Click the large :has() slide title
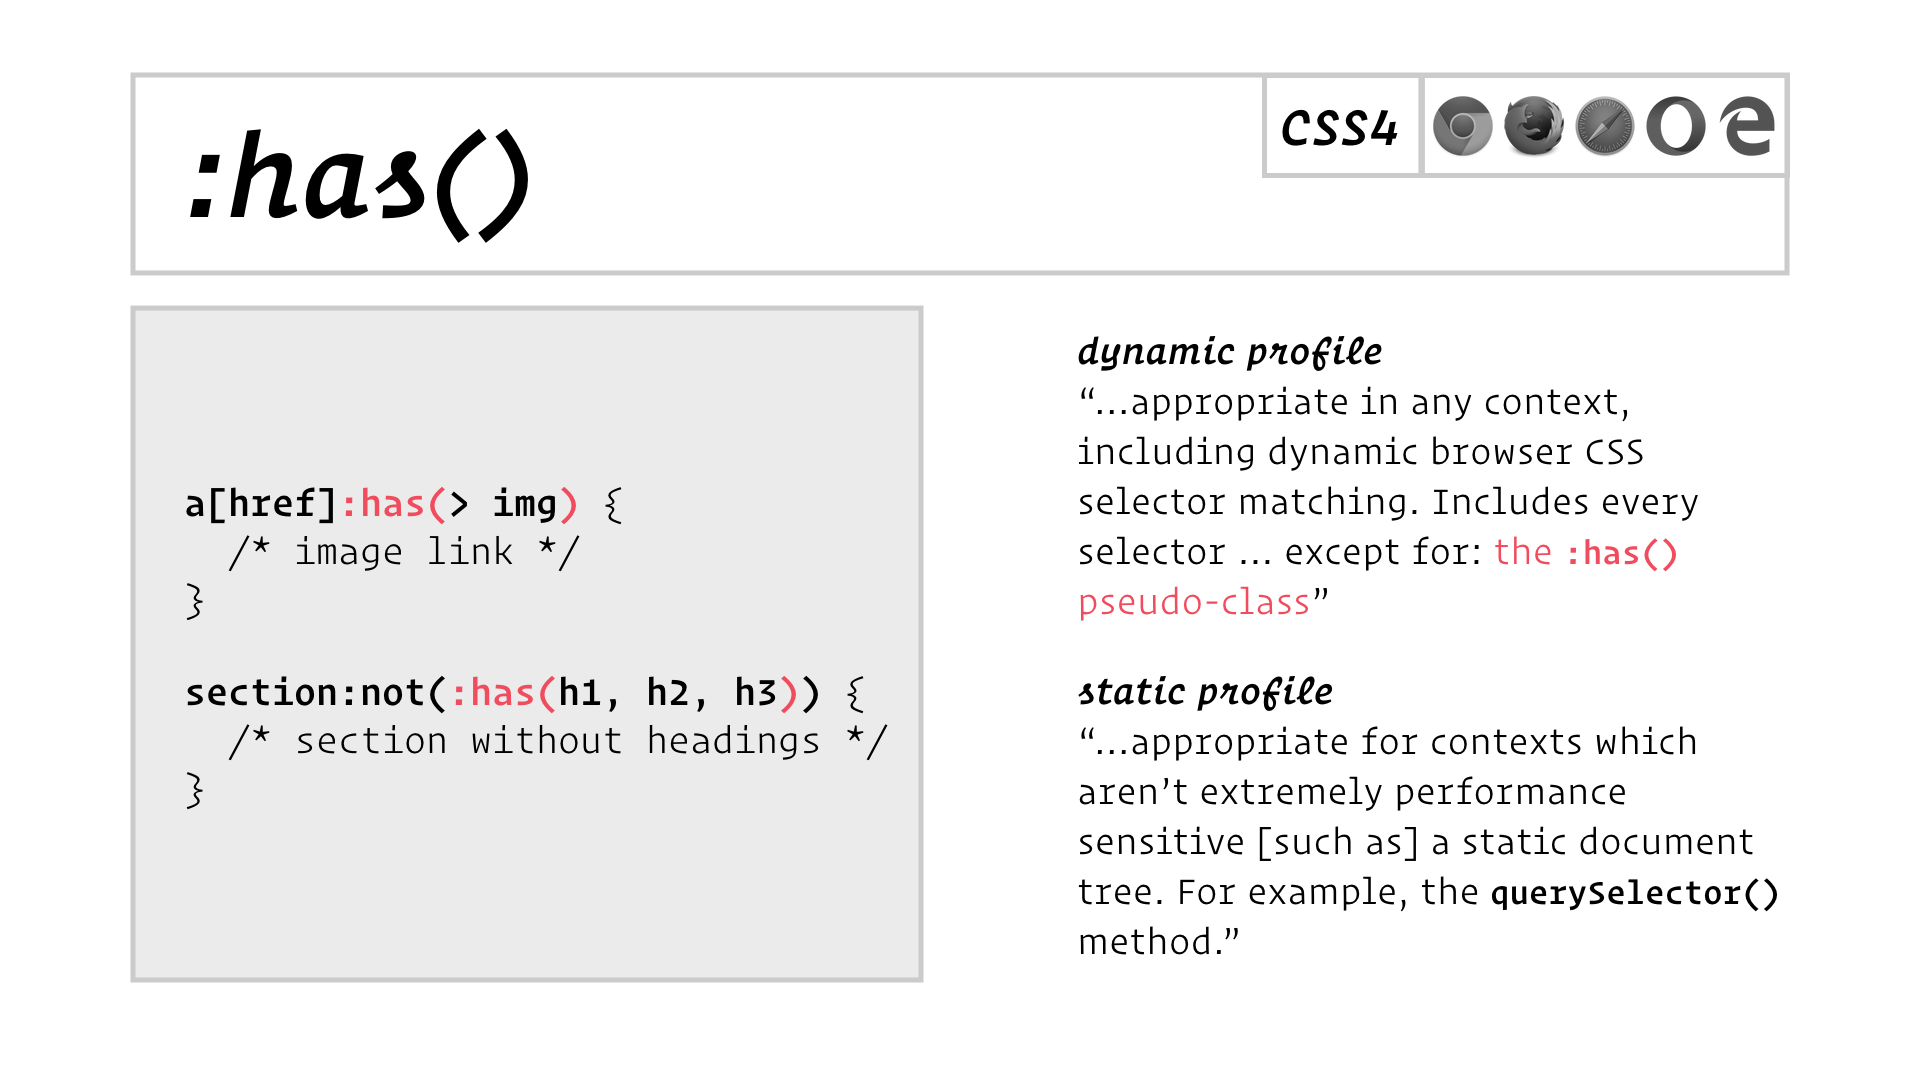Screen dimensions: 1920x1080 click(x=358, y=184)
